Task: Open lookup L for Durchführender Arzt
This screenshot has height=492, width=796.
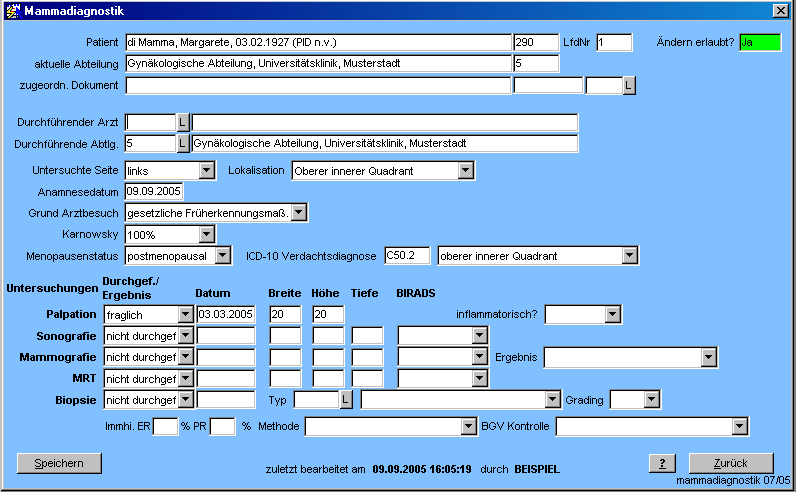Action: coord(183,122)
